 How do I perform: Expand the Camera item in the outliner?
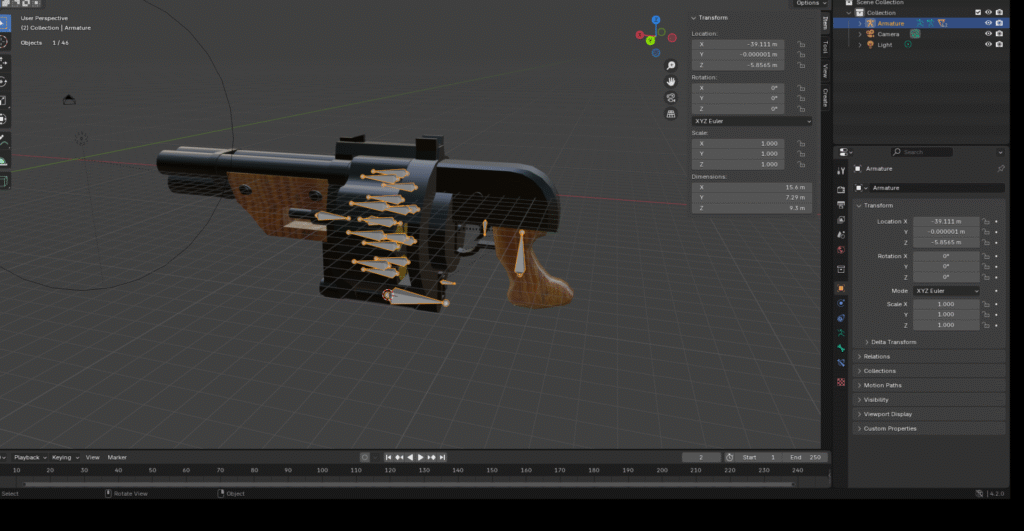point(859,34)
